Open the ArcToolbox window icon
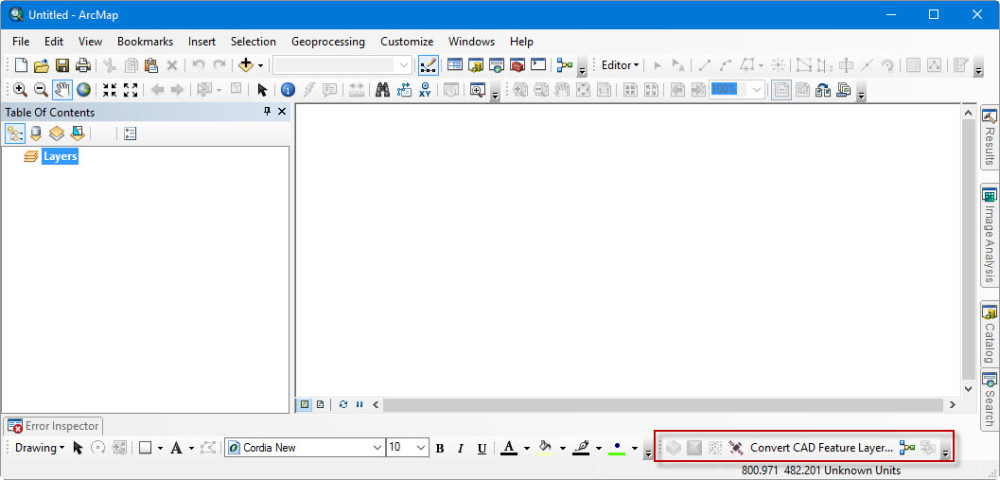Viewport: 1000px width, 480px height. click(x=517, y=65)
